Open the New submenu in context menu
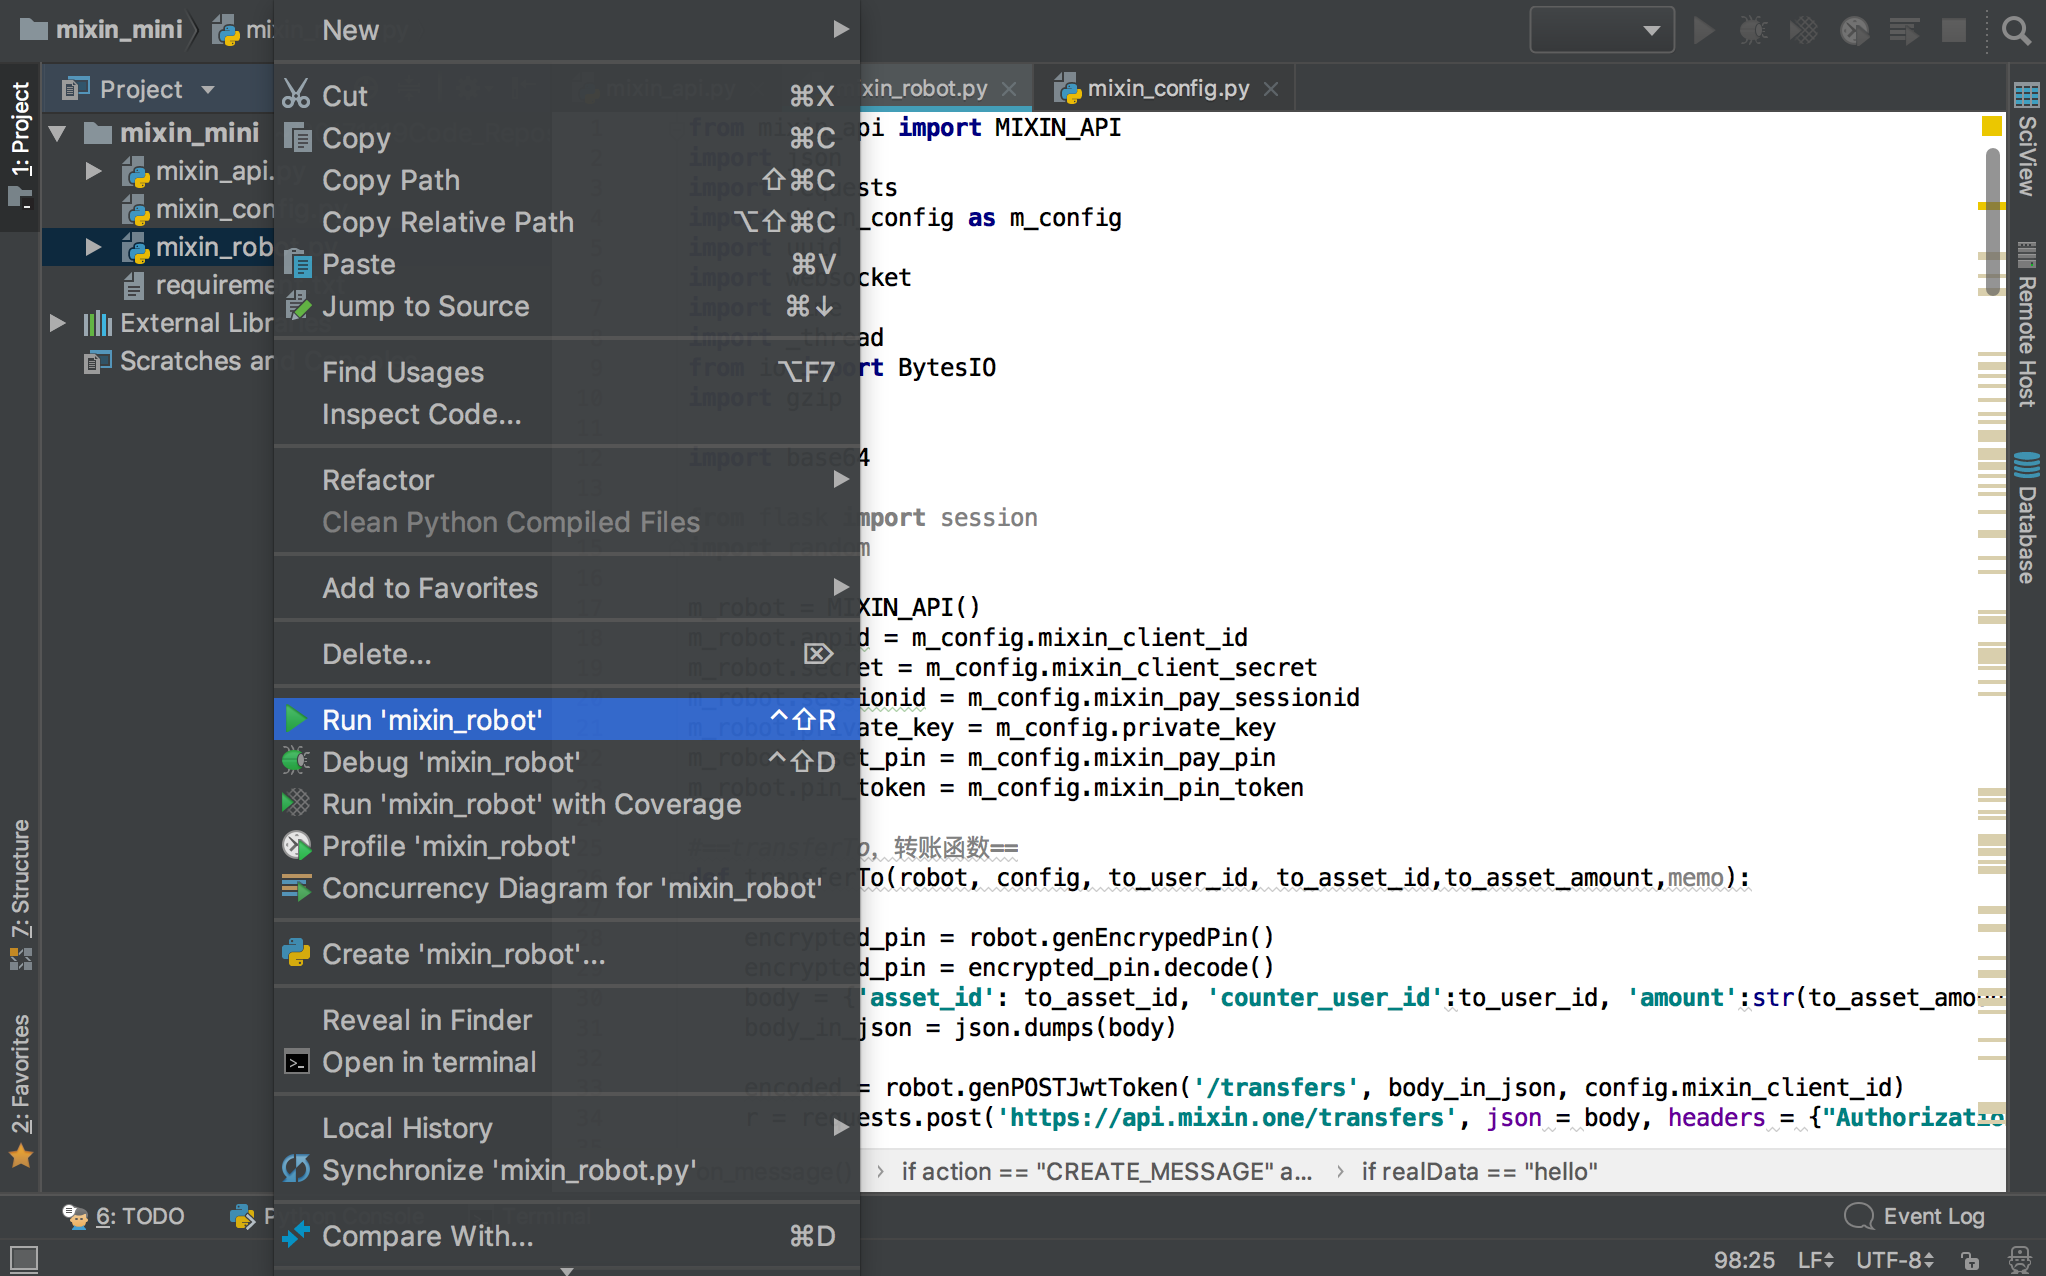 [567, 30]
